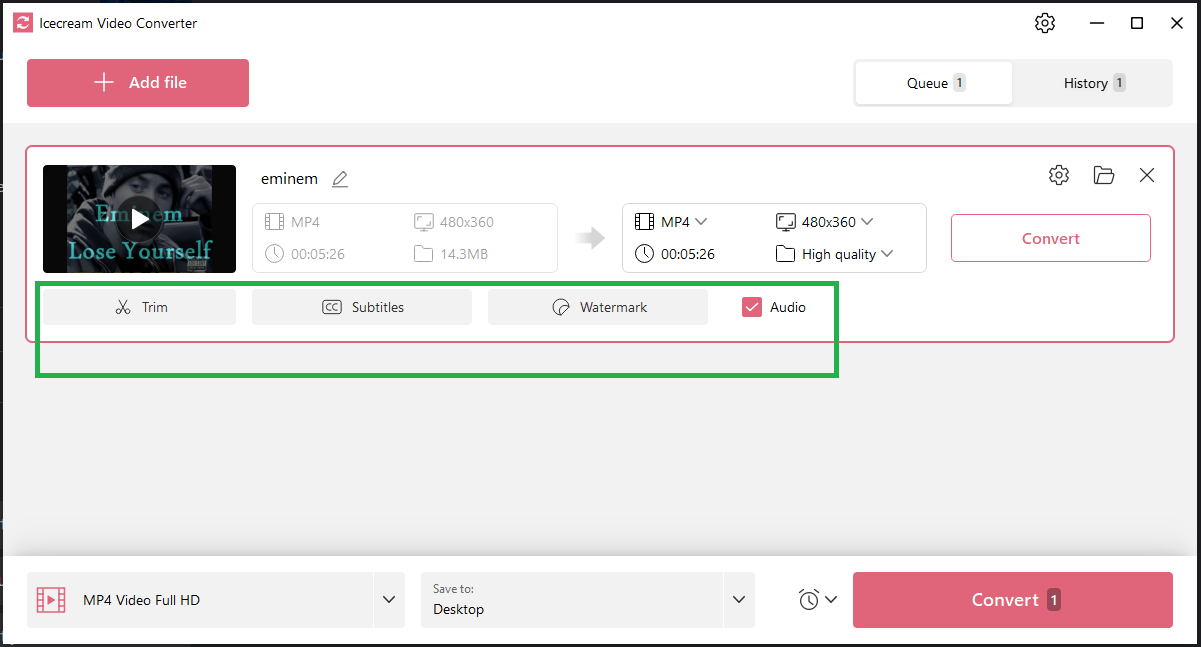This screenshot has width=1201, height=647.
Task: Uncheck the Audio checkbox
Action: [x=752, y=307]
